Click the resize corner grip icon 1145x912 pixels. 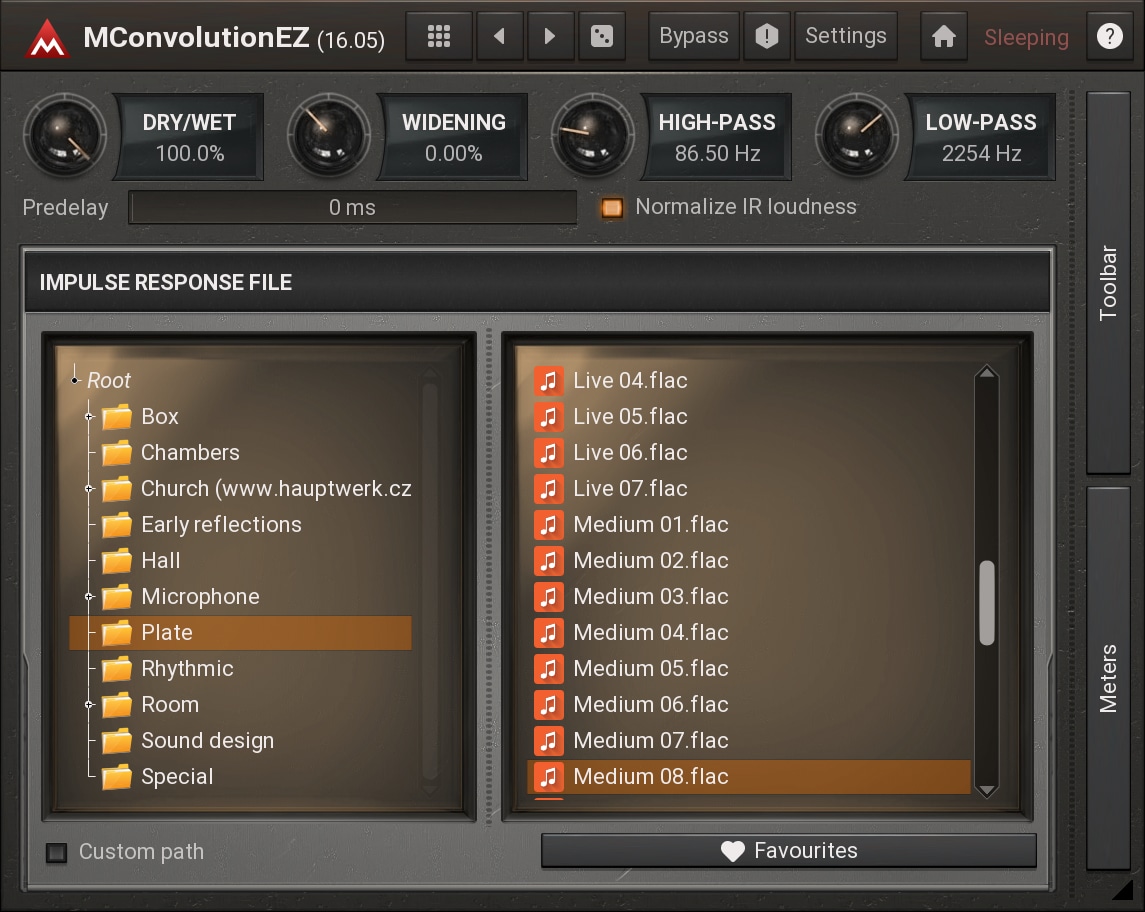[1122, 890]
